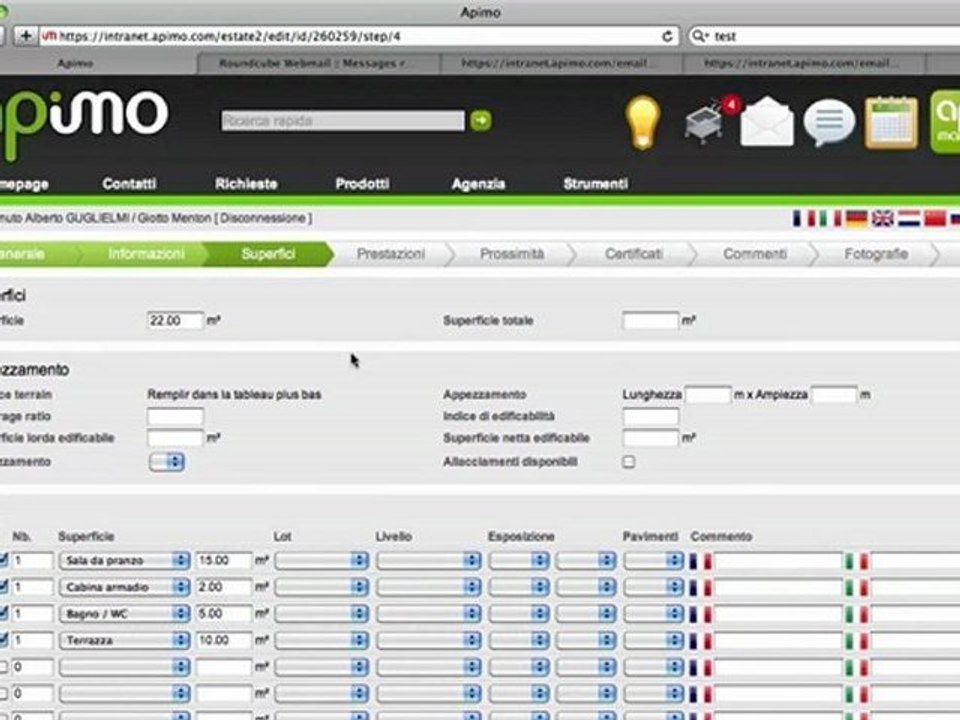Image resolution: width=960 pixels, height=720 pixels.
Task: Uncheck the Cabina armadio row checkbox
Action: [x=3, y=587]
